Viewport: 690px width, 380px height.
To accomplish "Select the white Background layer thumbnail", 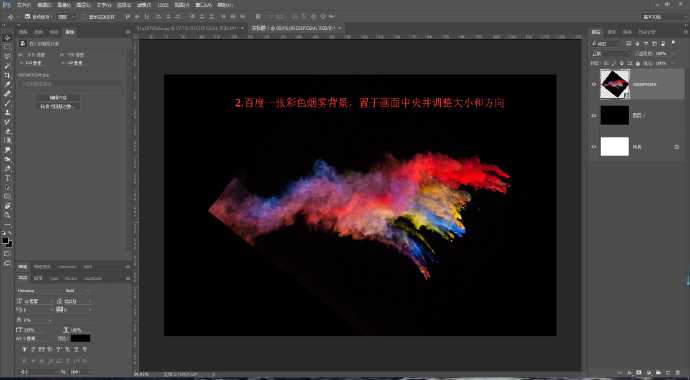I will click(615, 146).
